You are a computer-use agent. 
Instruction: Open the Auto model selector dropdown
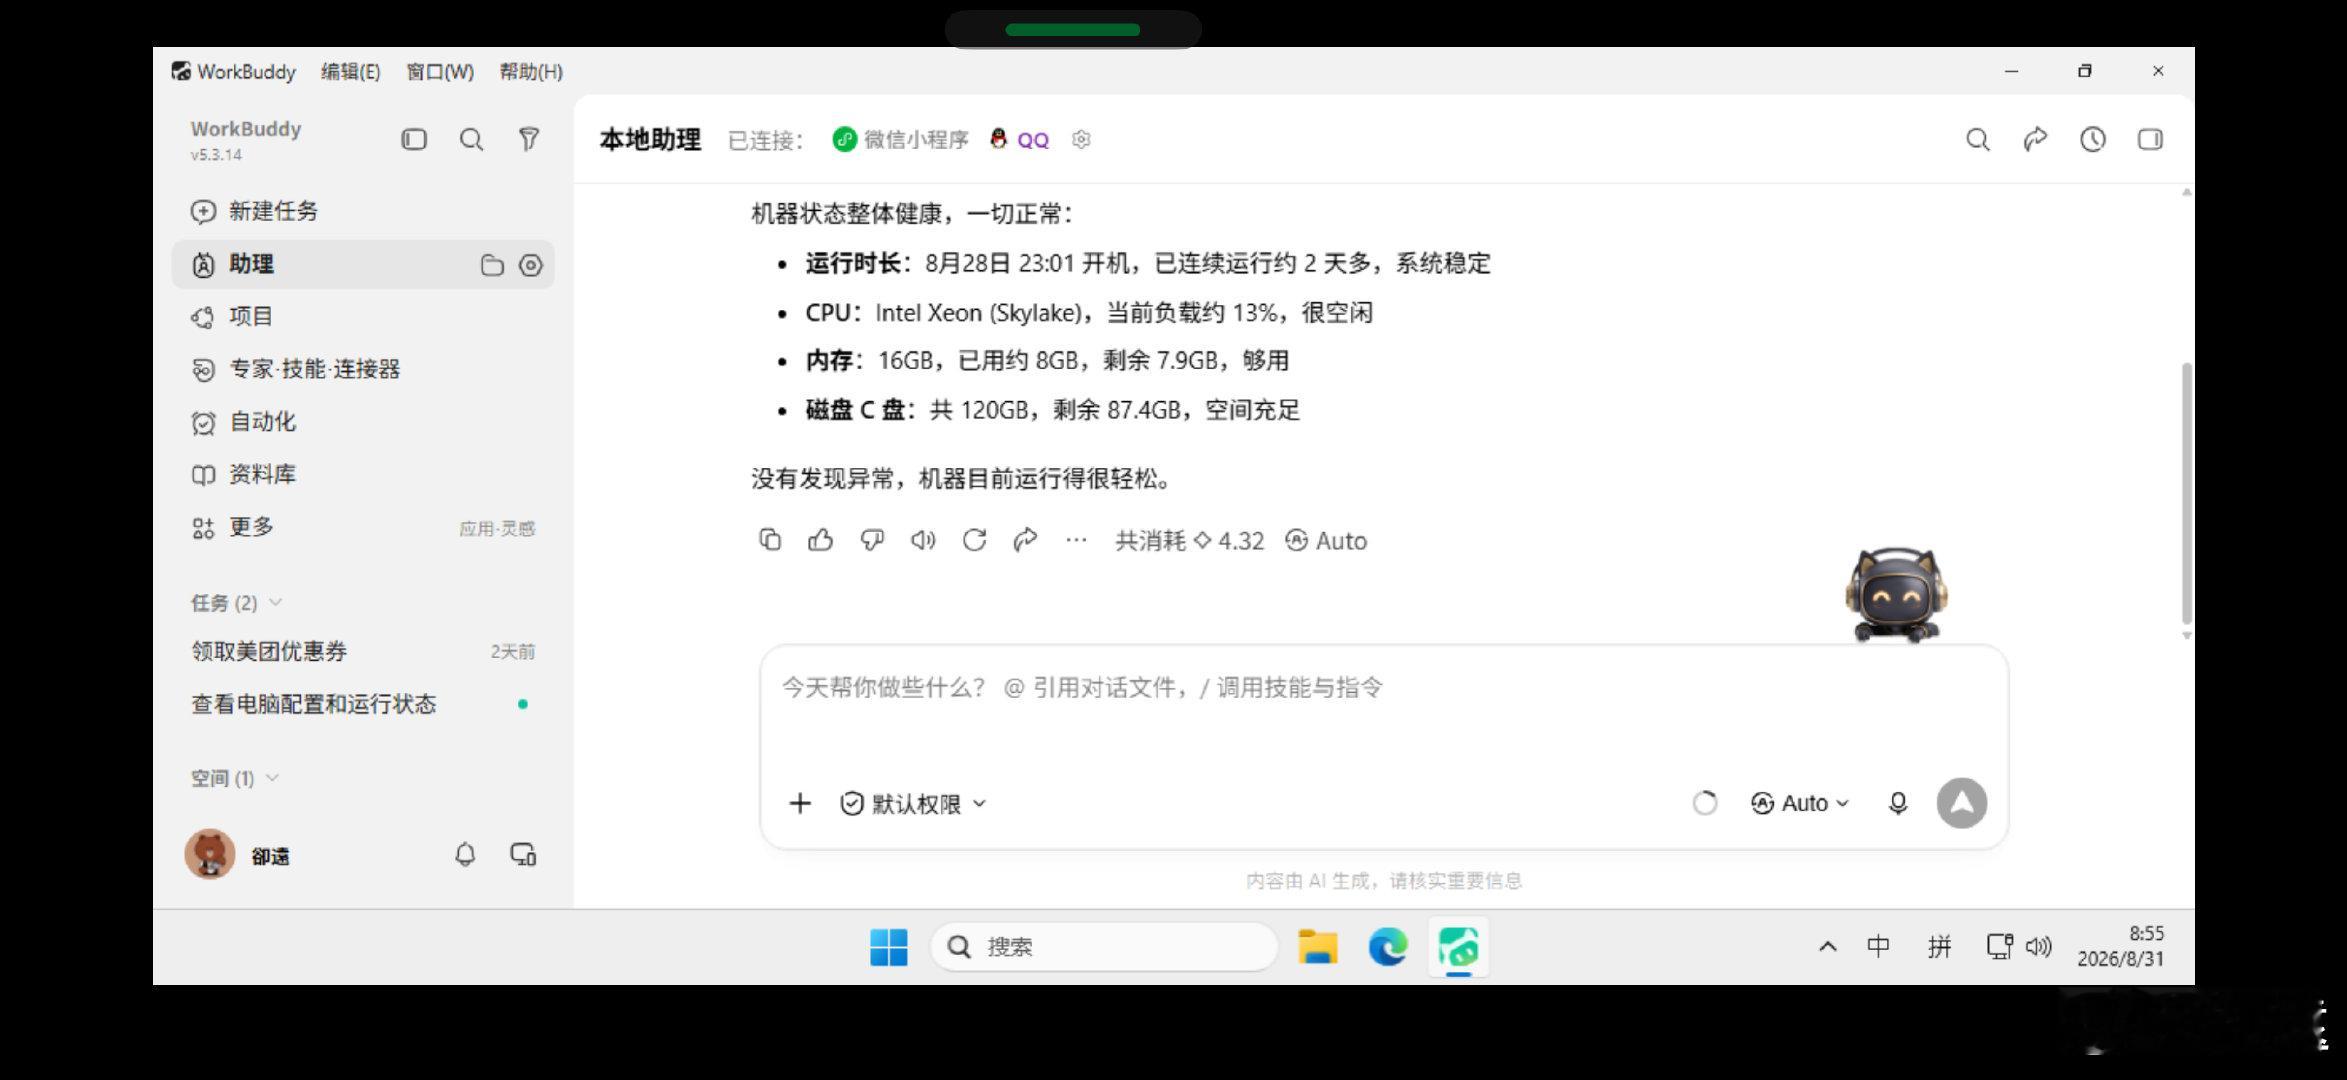coord(1800,803)
